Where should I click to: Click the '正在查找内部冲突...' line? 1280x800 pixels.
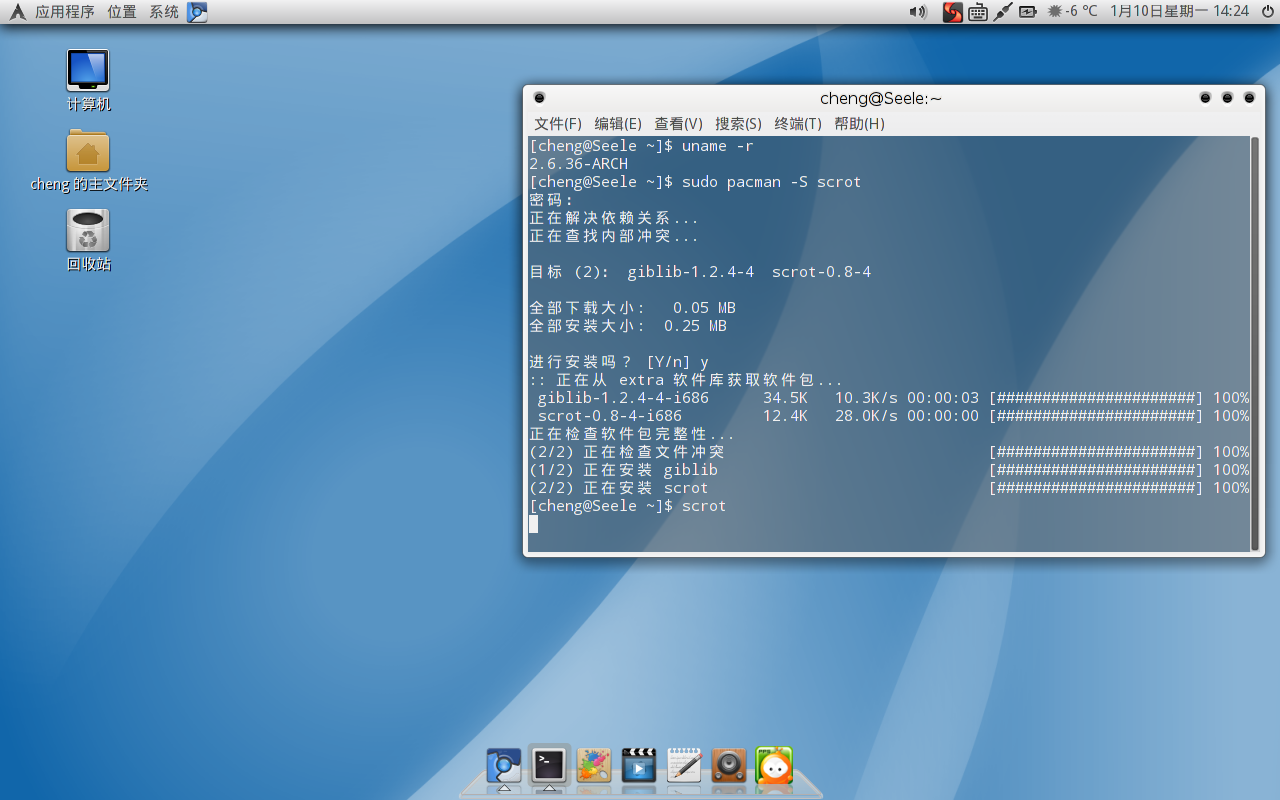(614, 236)
